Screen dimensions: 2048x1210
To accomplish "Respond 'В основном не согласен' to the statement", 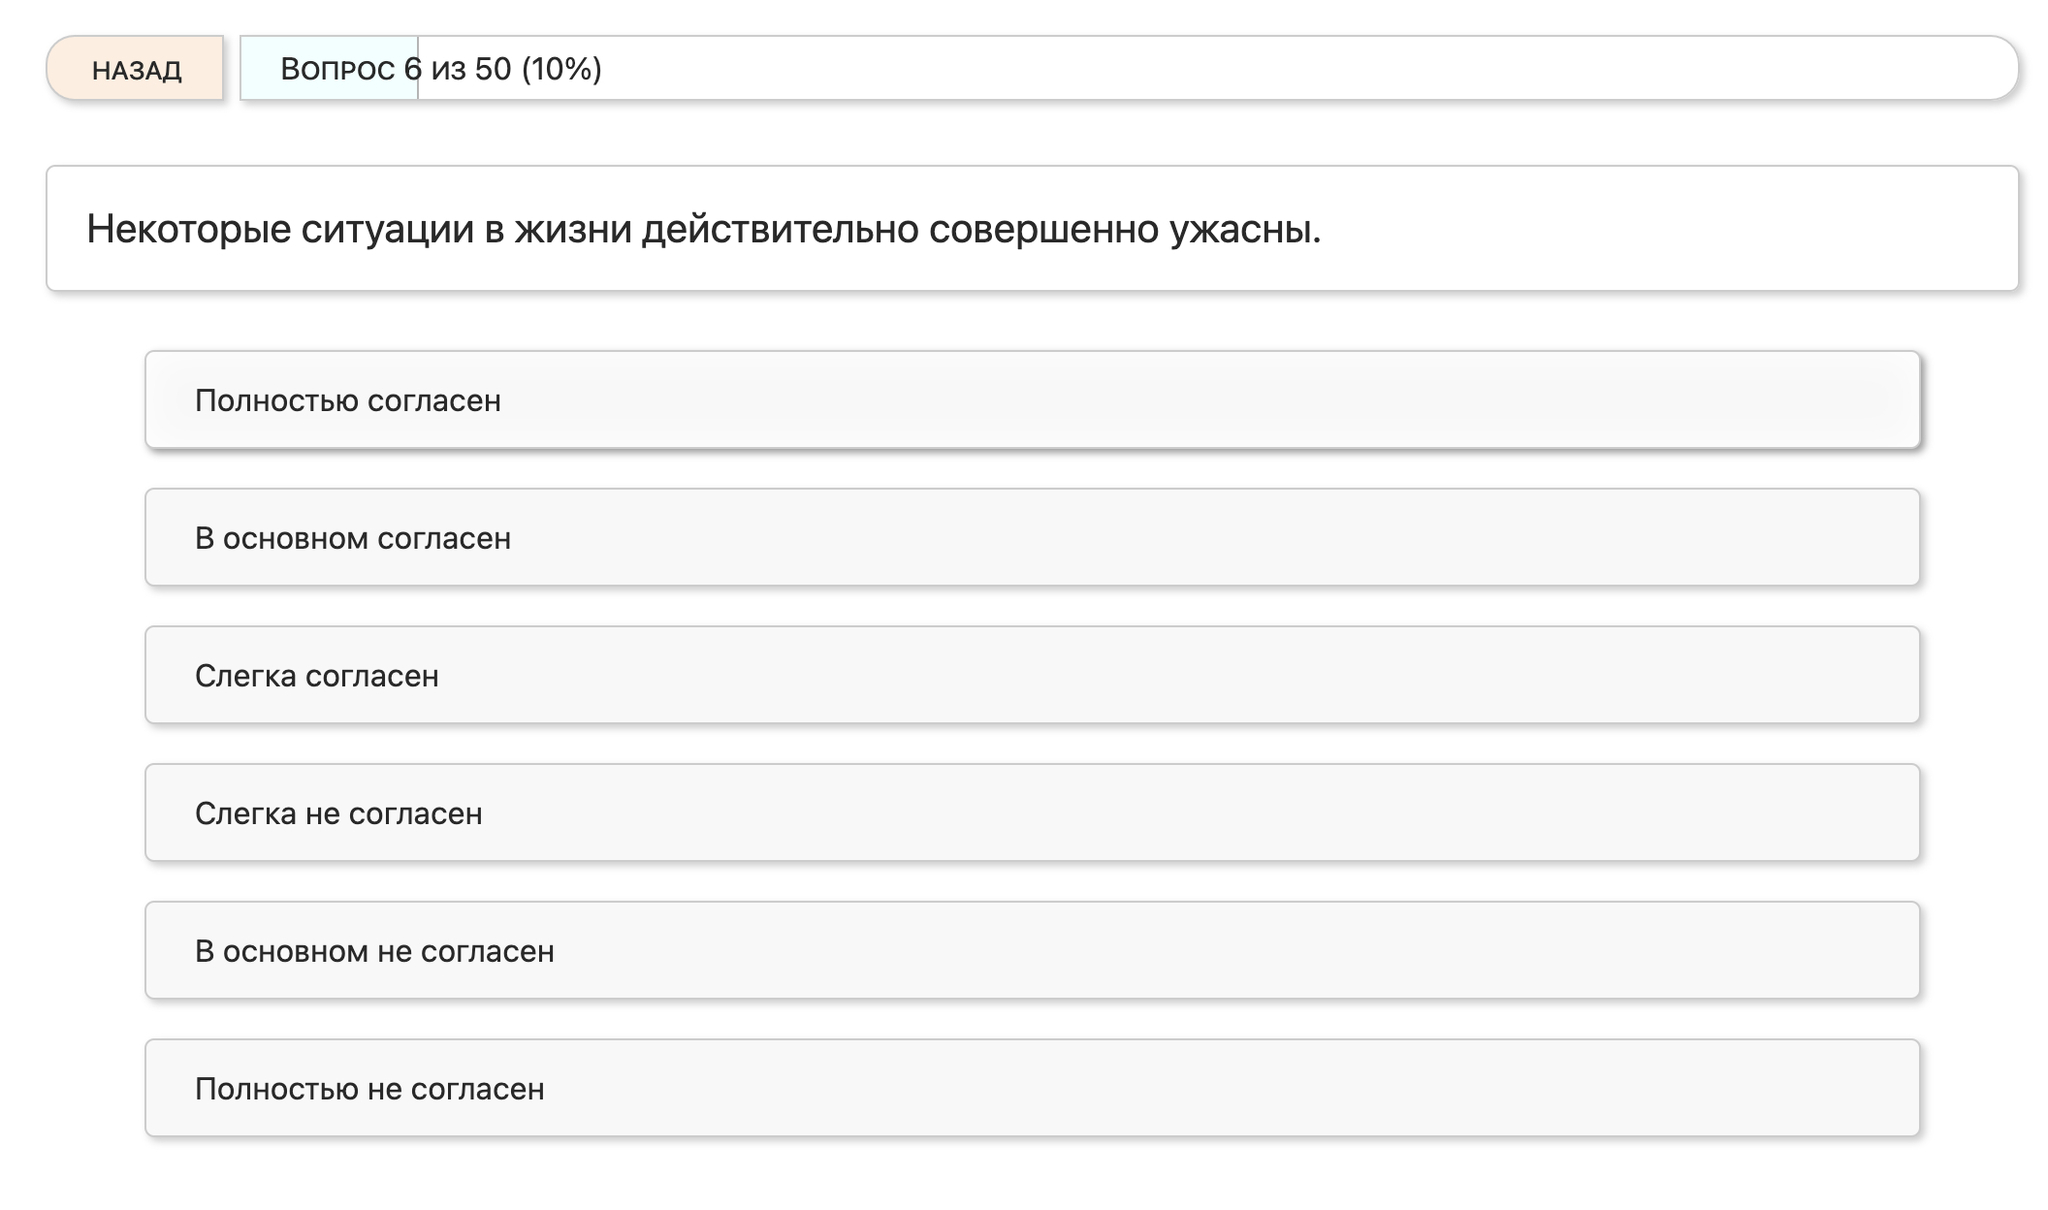I will click(1031, 950).
